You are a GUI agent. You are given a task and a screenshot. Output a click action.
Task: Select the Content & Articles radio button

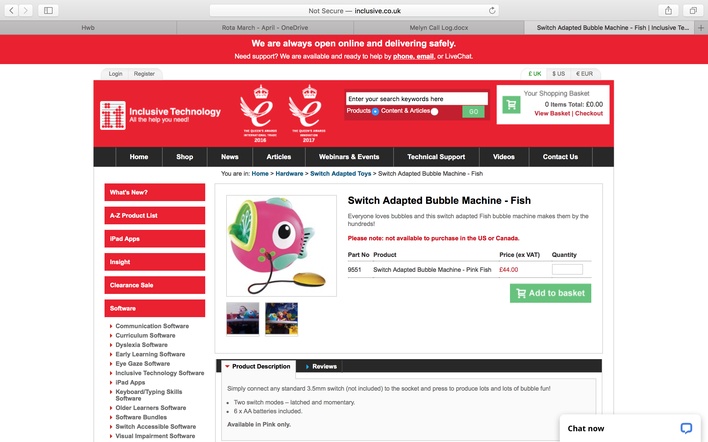tap(434, 112)
